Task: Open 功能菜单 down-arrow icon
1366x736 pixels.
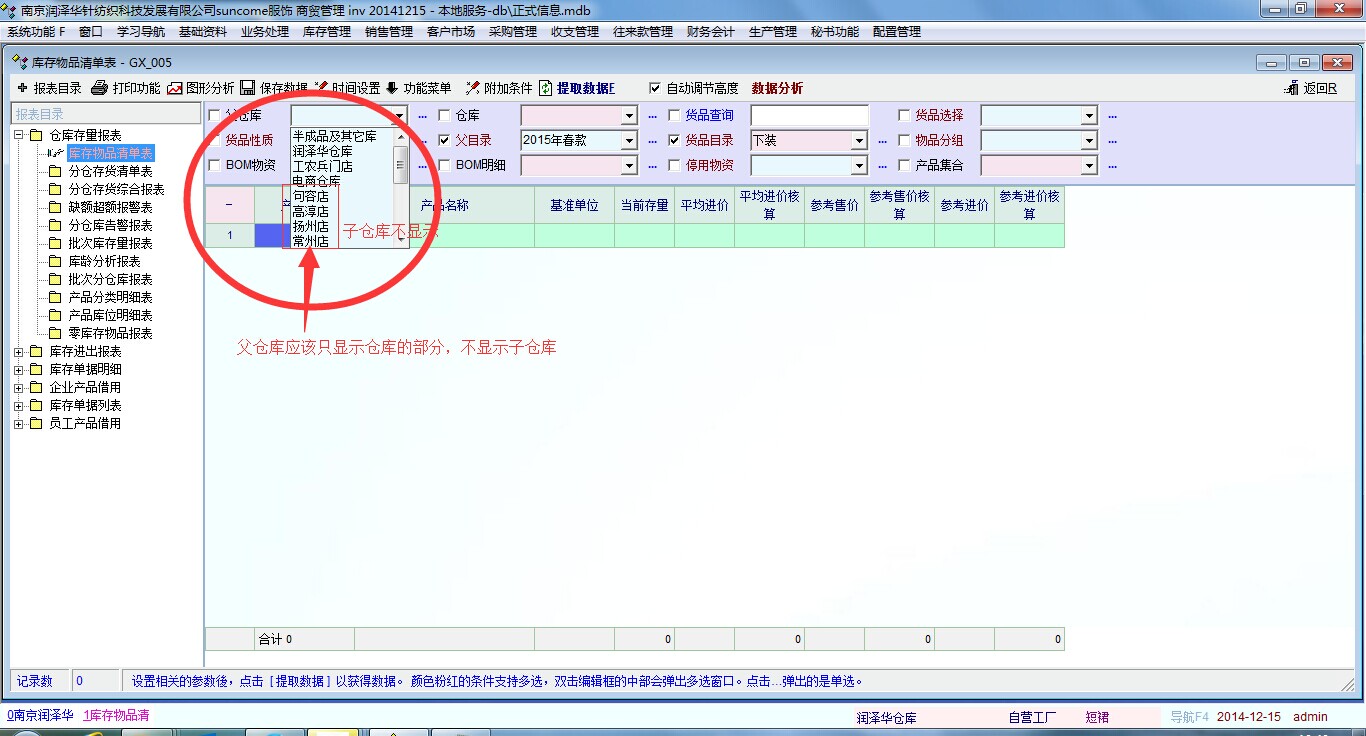Action: point(392,88)
